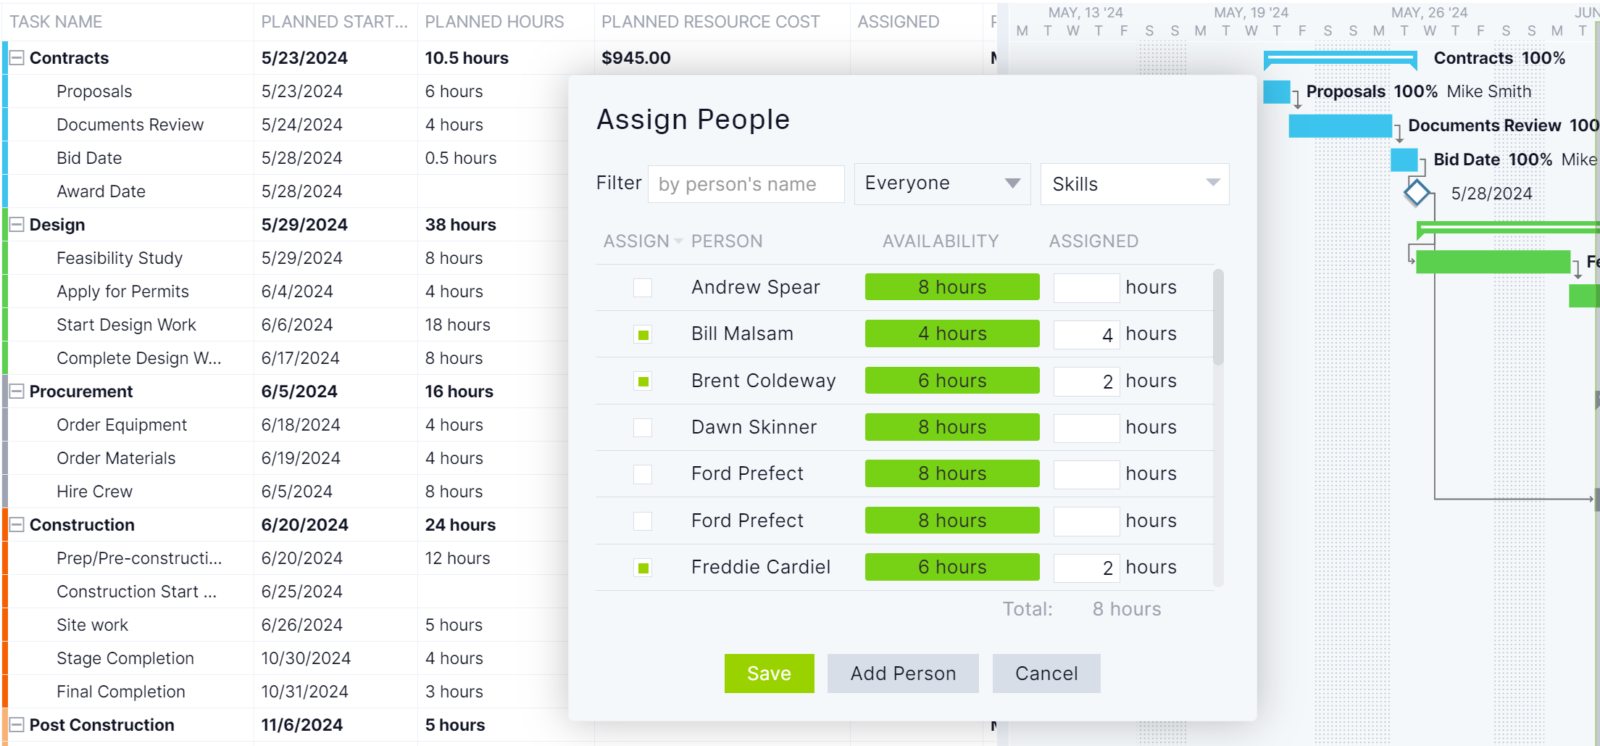This screenshot has height=746, width=1600.
Task: Click the Bid Date Gantt bar
Action: 1404,159
